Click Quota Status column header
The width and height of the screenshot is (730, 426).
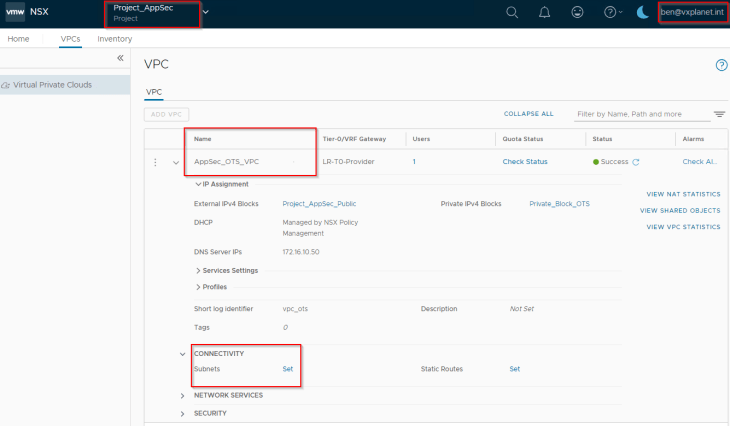click(522, 139)
